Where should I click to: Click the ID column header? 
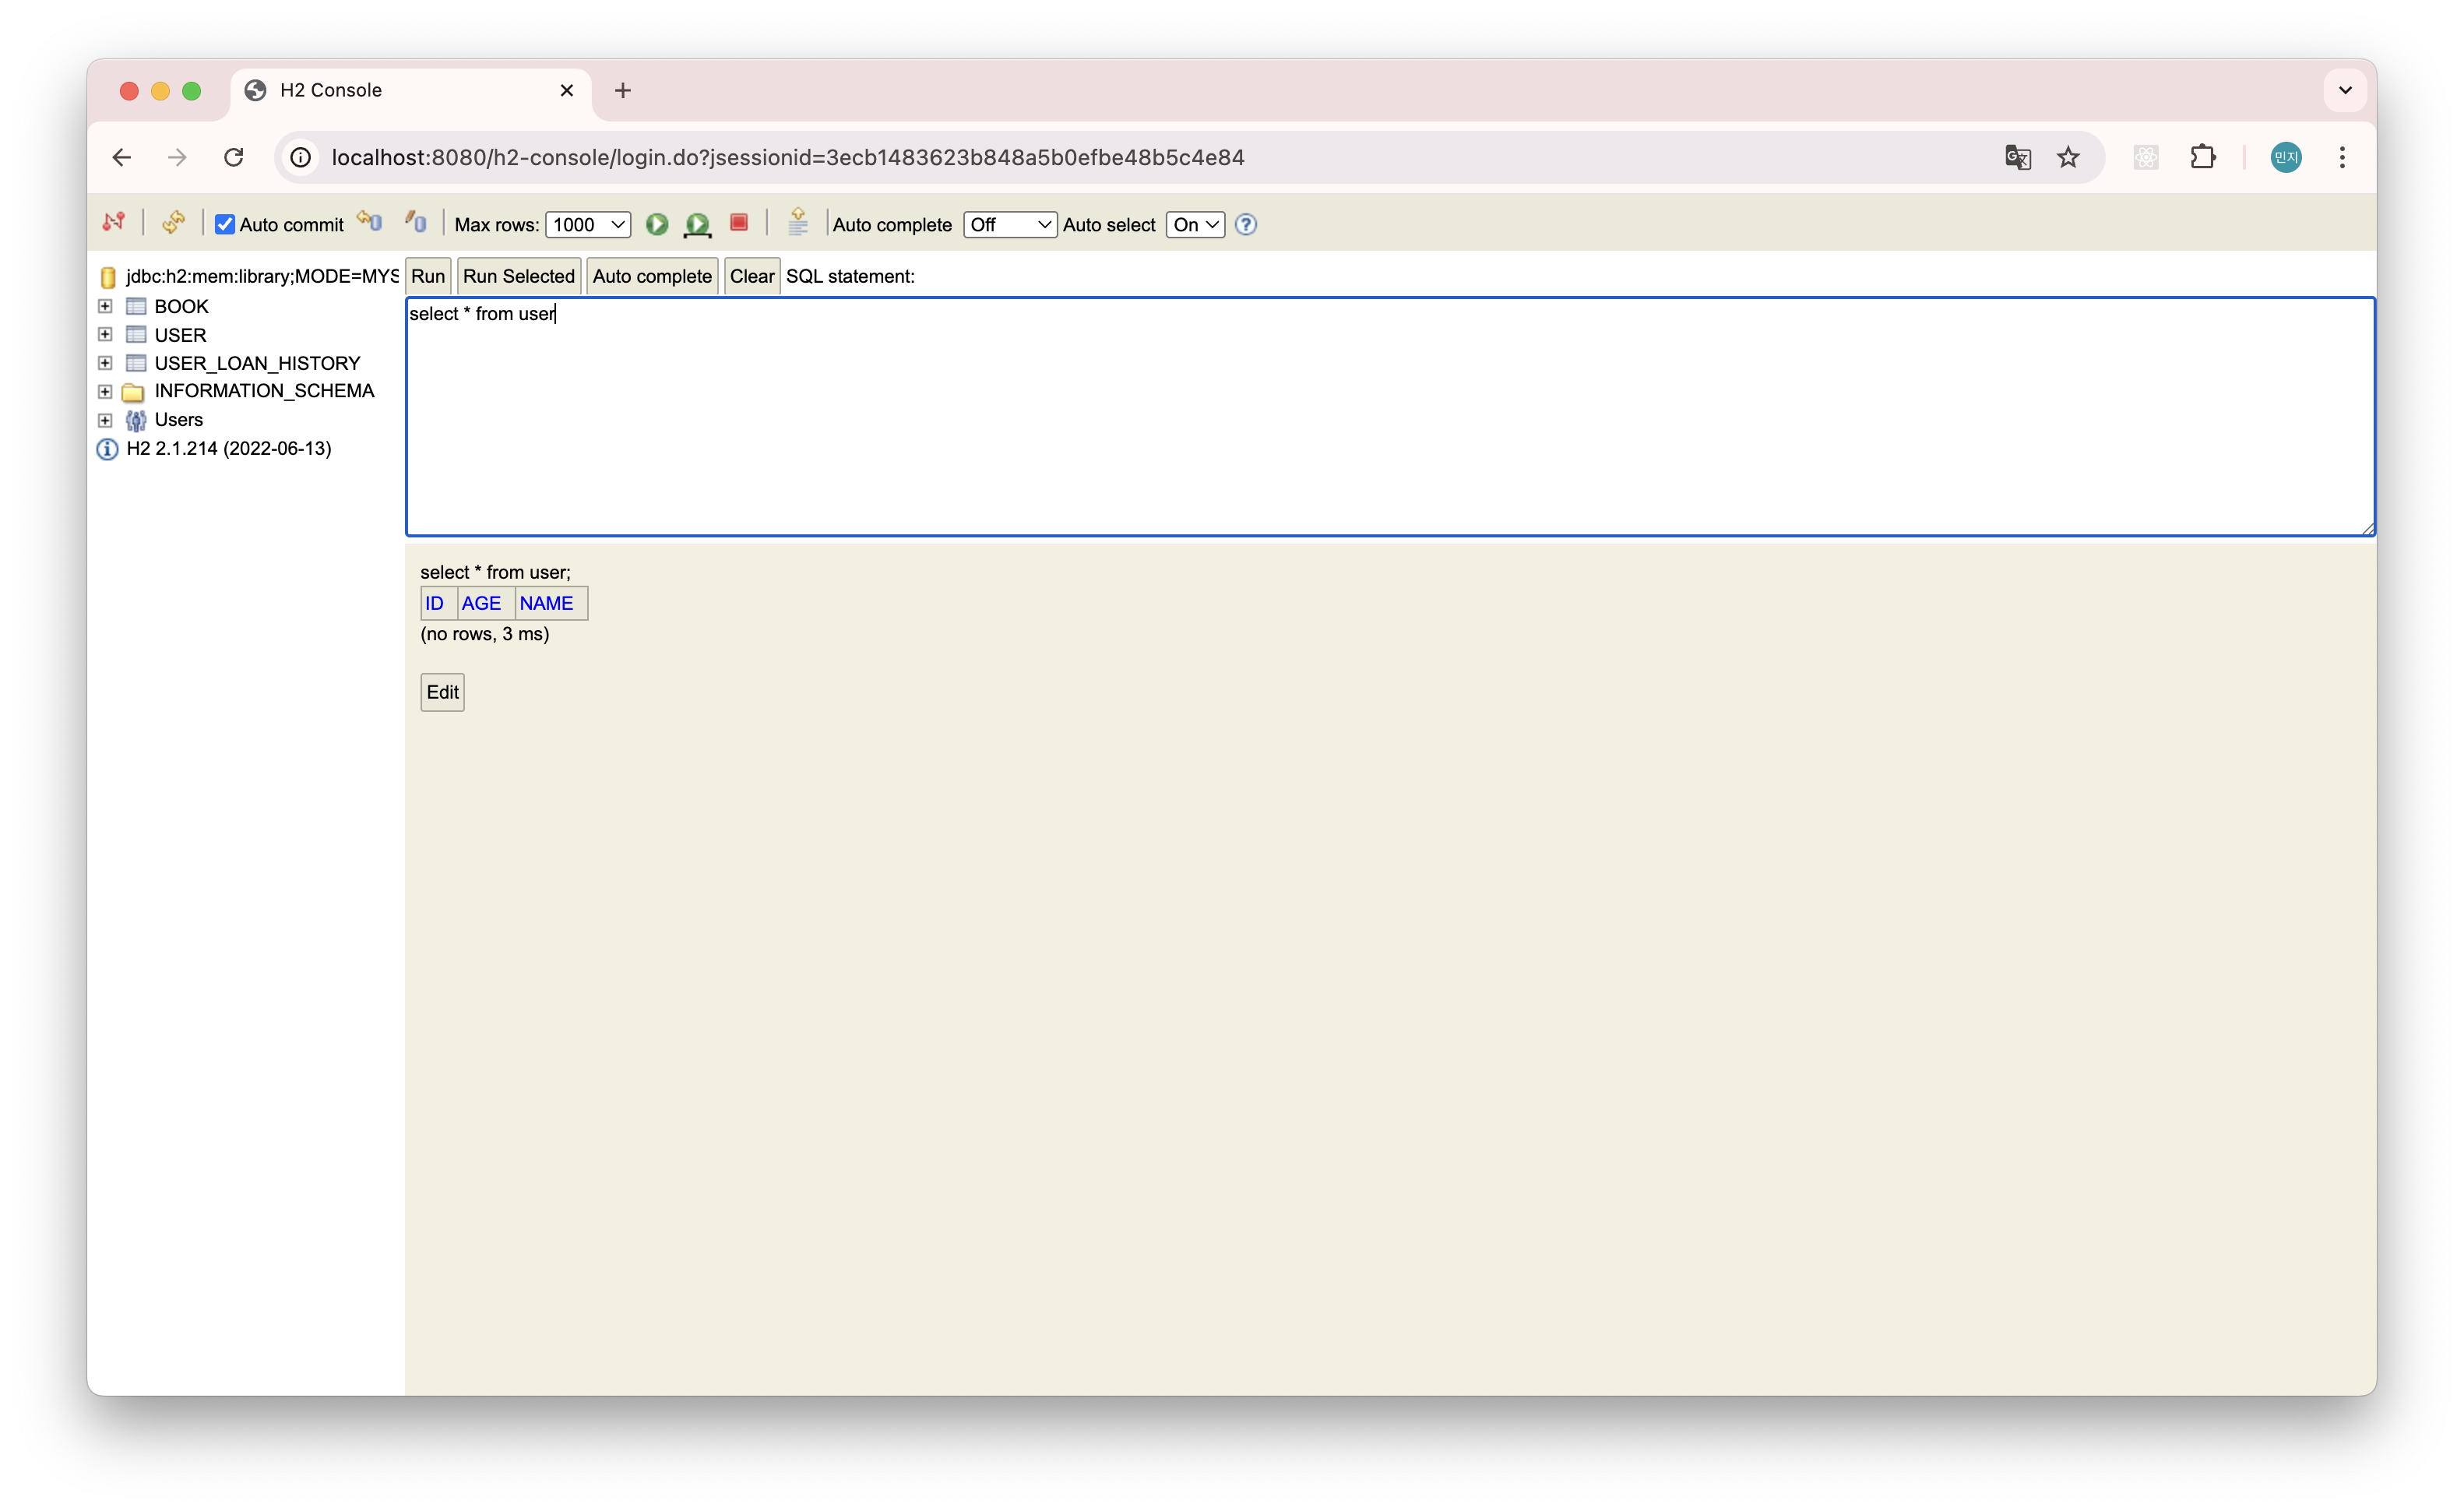pos(434,603)
